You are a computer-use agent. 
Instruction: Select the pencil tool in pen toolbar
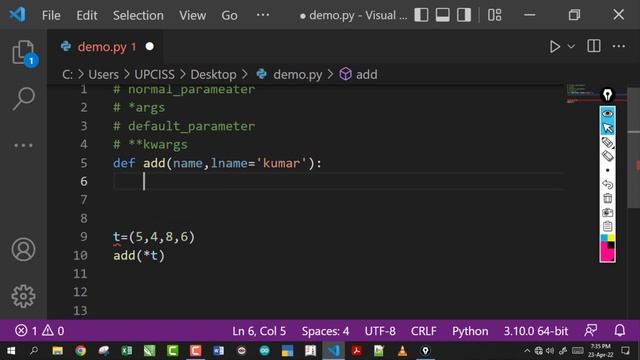point(607,142)
